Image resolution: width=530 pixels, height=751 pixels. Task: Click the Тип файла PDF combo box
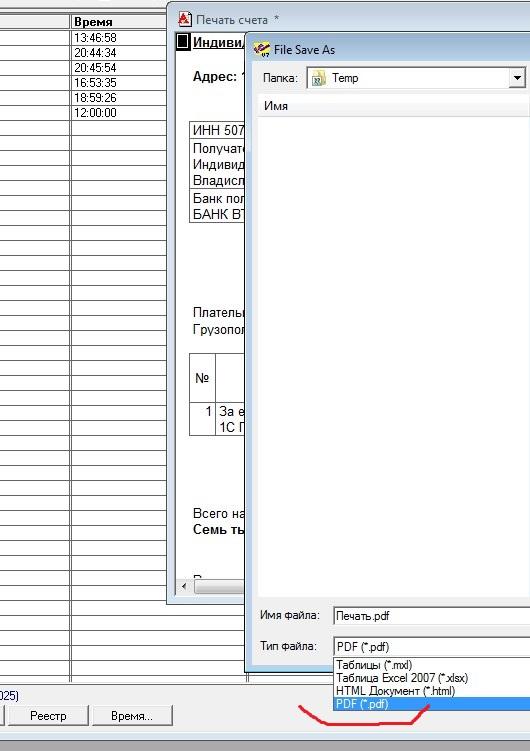pos(431,647)
